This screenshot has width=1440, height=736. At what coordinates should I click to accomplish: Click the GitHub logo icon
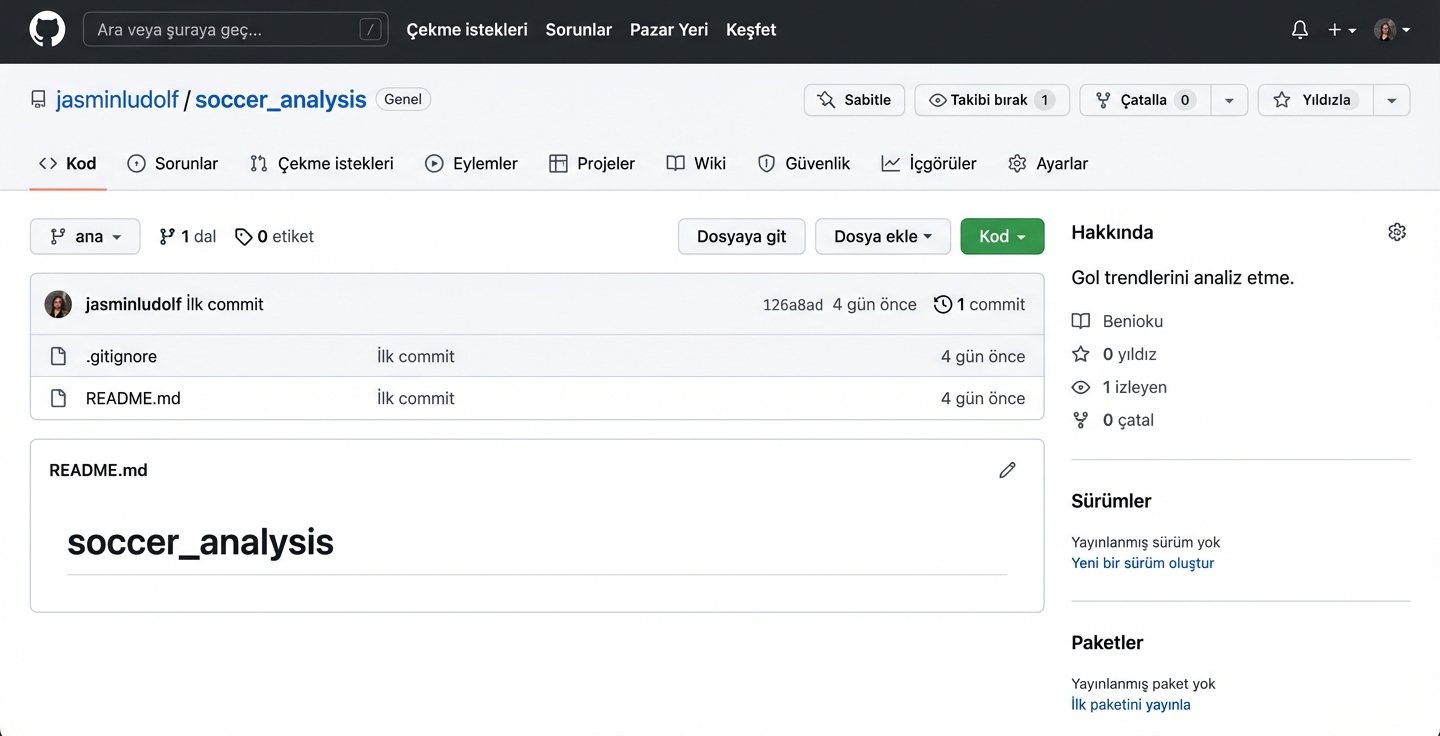tap(47, 30)
